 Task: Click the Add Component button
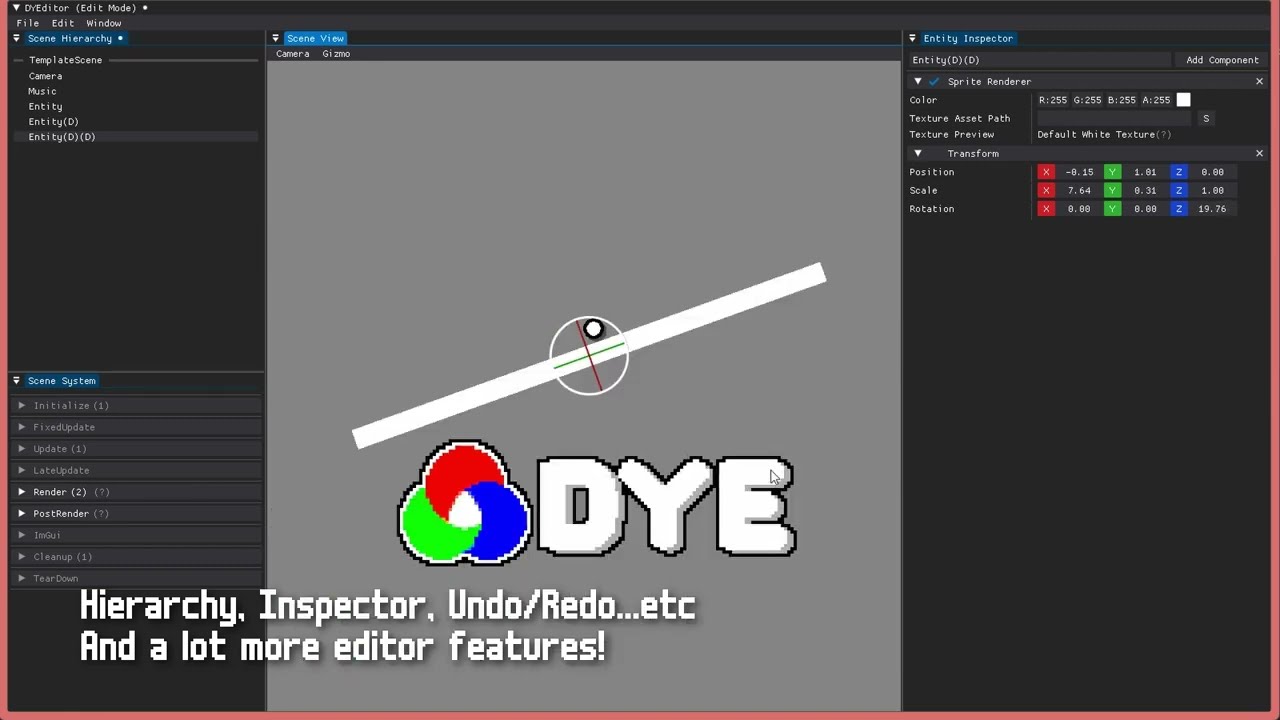(1222, 60)
